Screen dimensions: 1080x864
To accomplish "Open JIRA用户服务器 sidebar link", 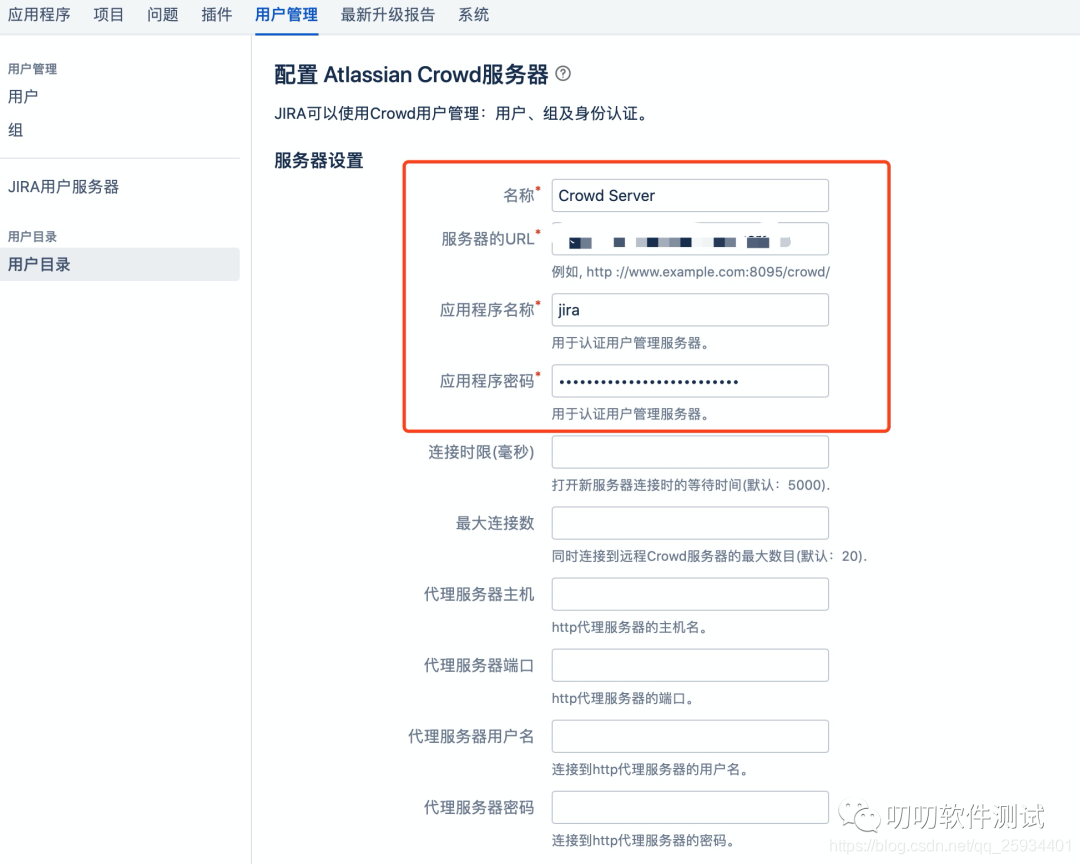I will tap(63, 187).
